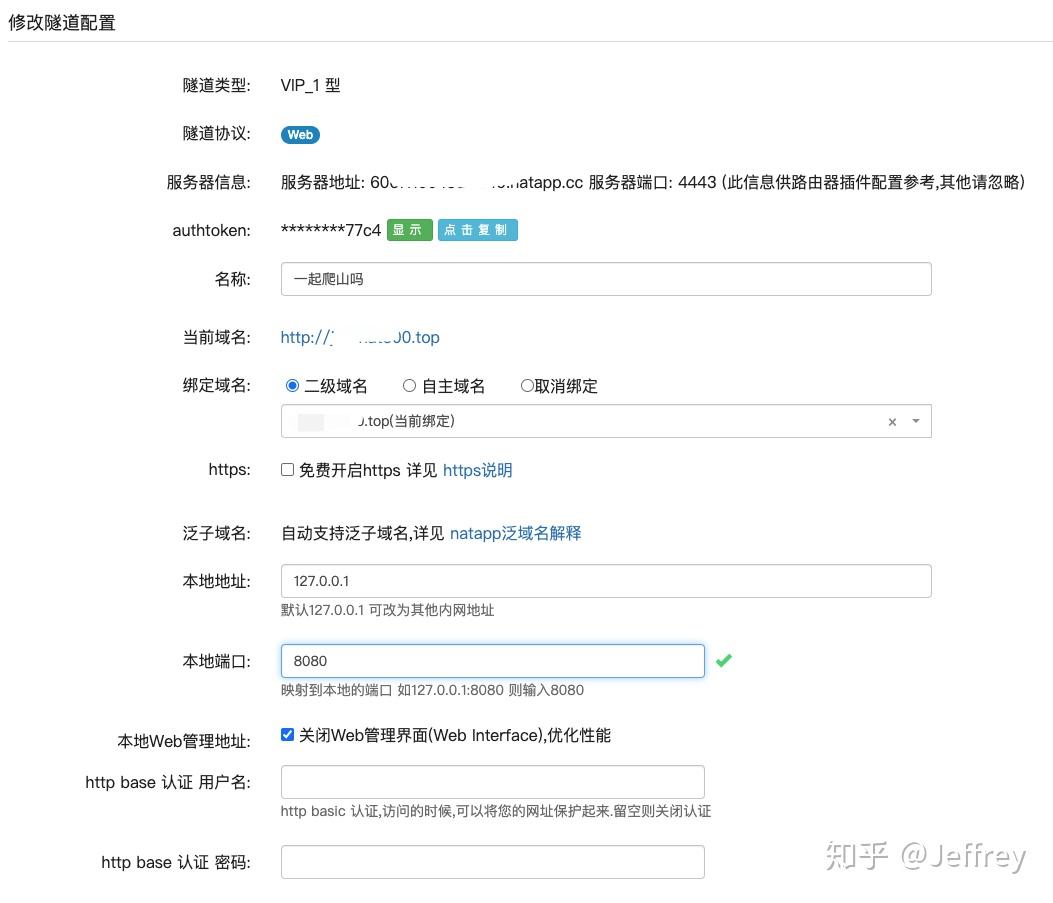Enable the 免费开启https checkbox
Image resolution: width=1053 pixels, height=903 pixels.
(x=286, y=470)
